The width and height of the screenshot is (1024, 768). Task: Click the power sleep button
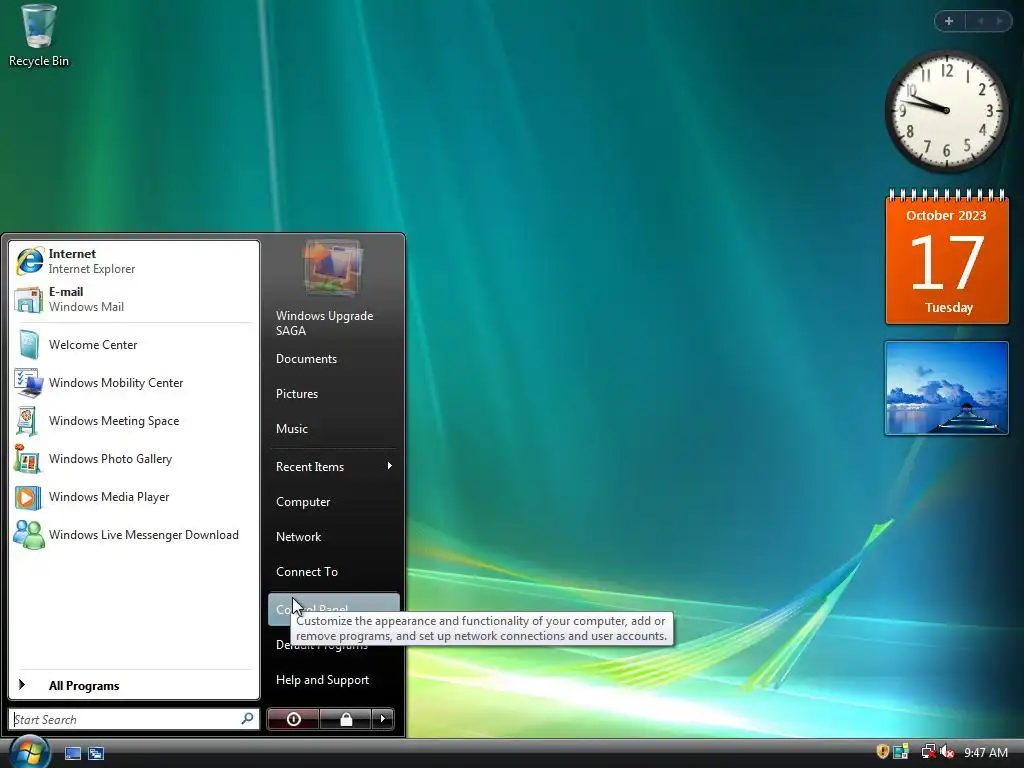pyautogui.click(x=294, y=719)
